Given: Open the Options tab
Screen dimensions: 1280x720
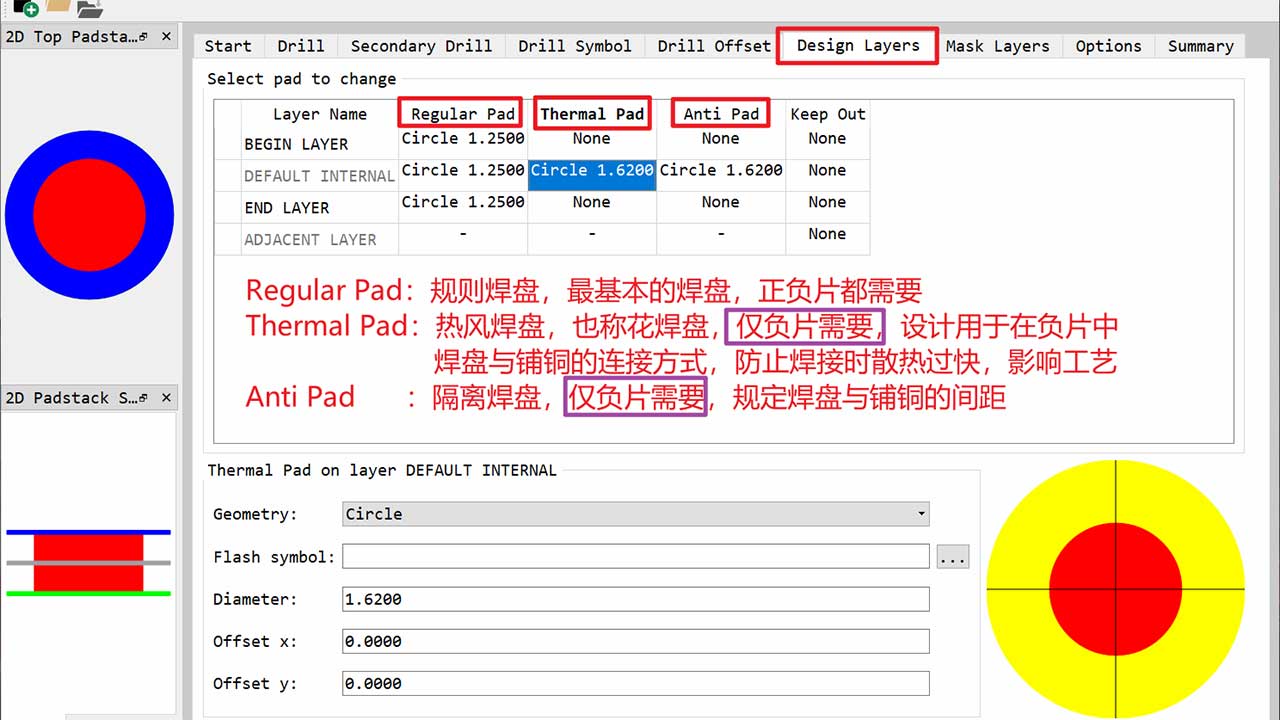Looking at the screenshot, I should pyautogui.click(x=1108, y=46).
